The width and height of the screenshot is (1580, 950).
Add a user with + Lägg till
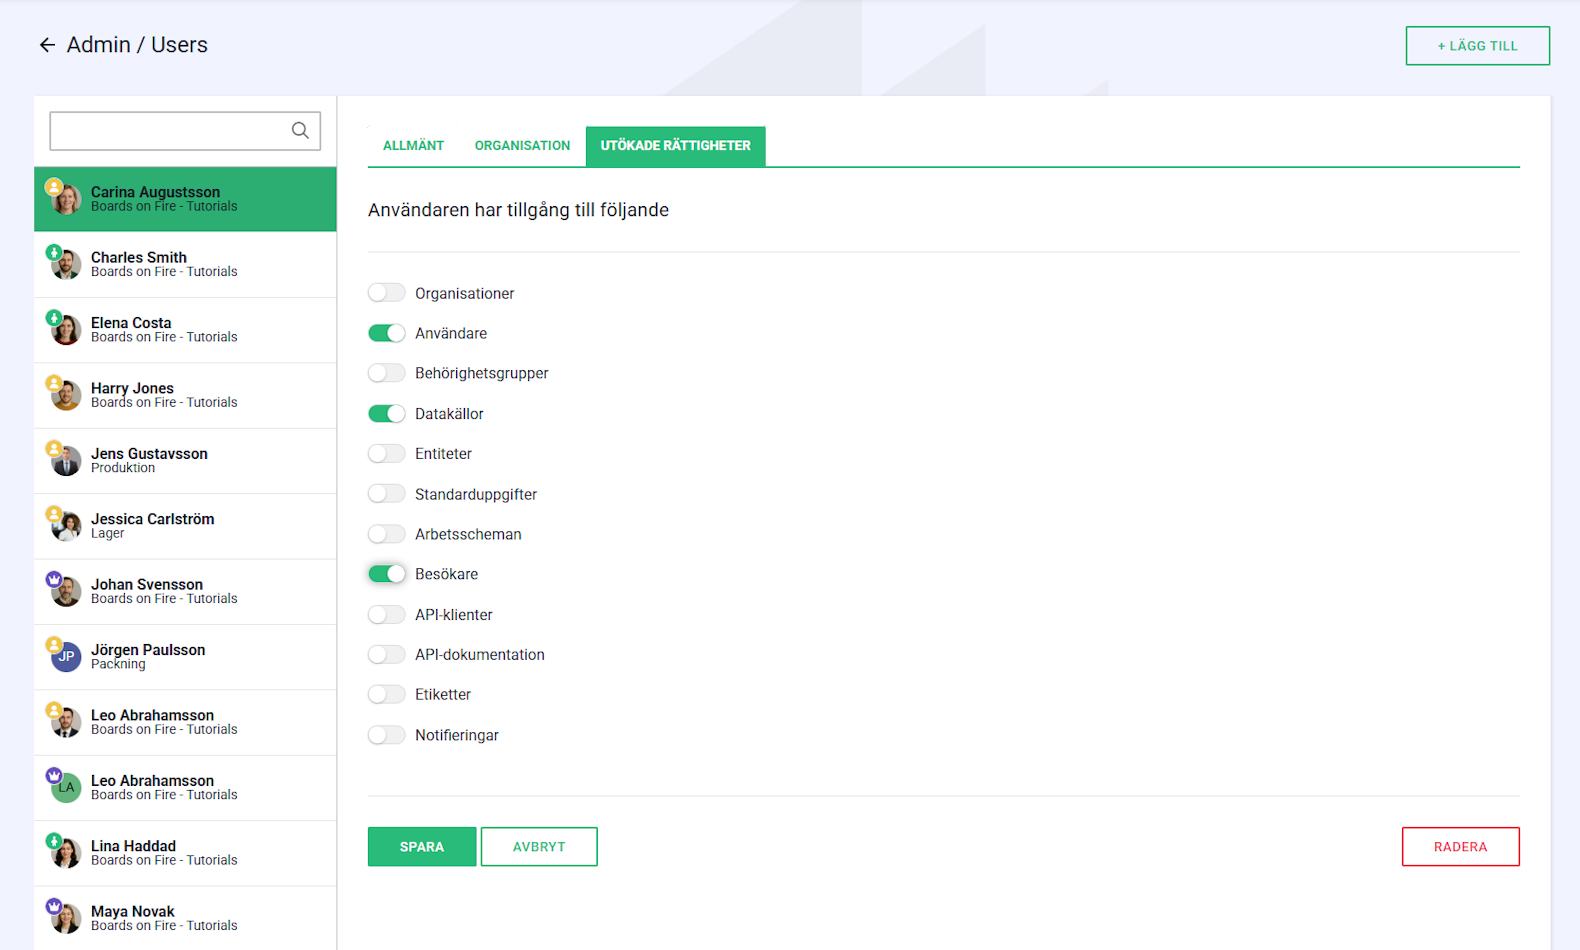tap(1477, 46)
